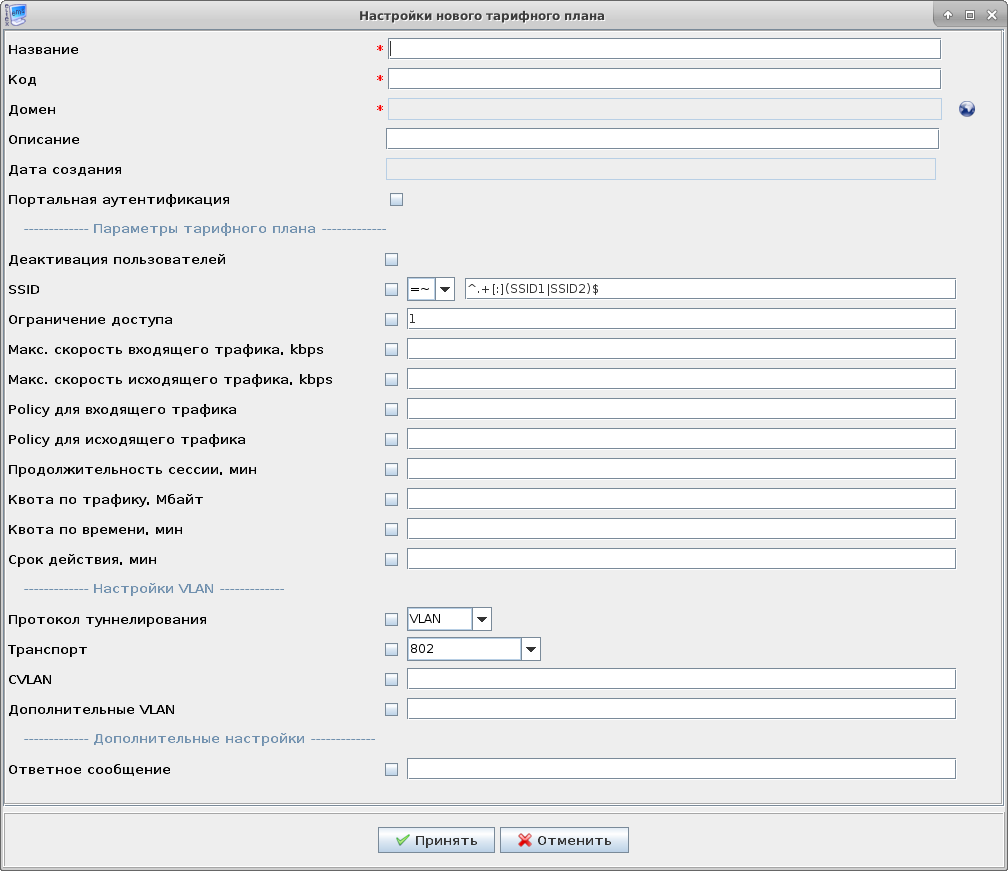1008x871 pixels.
Task: Click the Квота по трафику field
Action: 681,499
